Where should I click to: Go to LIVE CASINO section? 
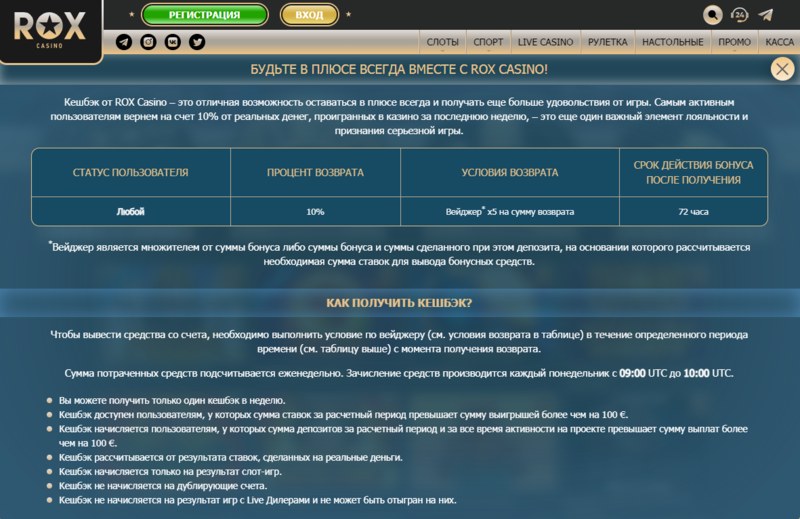click(545, 42)
